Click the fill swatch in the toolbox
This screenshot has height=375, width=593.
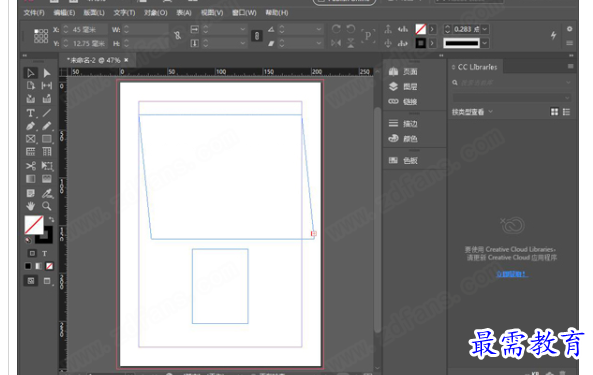click(34, 225)
